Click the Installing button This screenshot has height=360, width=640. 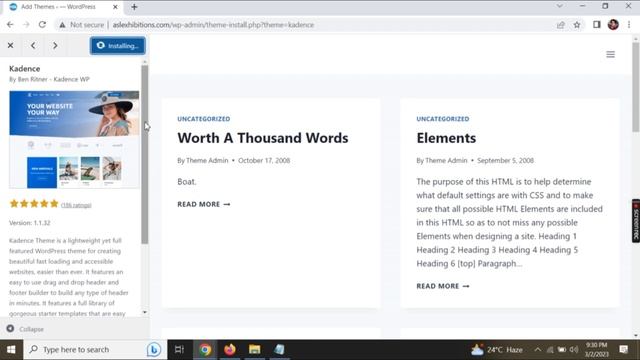point(118,46)
